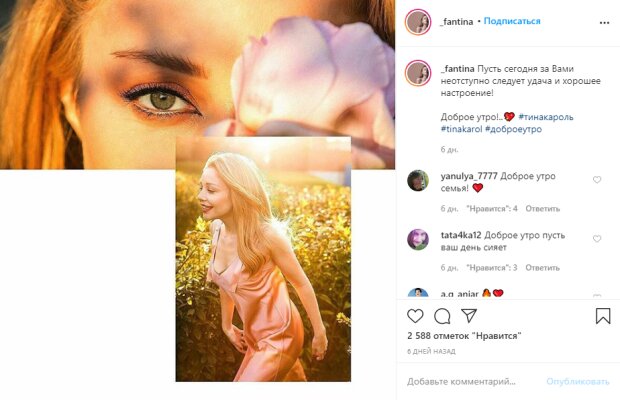
Task: Like yanulya_7777's comment with the heart
Action: pyautogui.click(x=597, y=180)
